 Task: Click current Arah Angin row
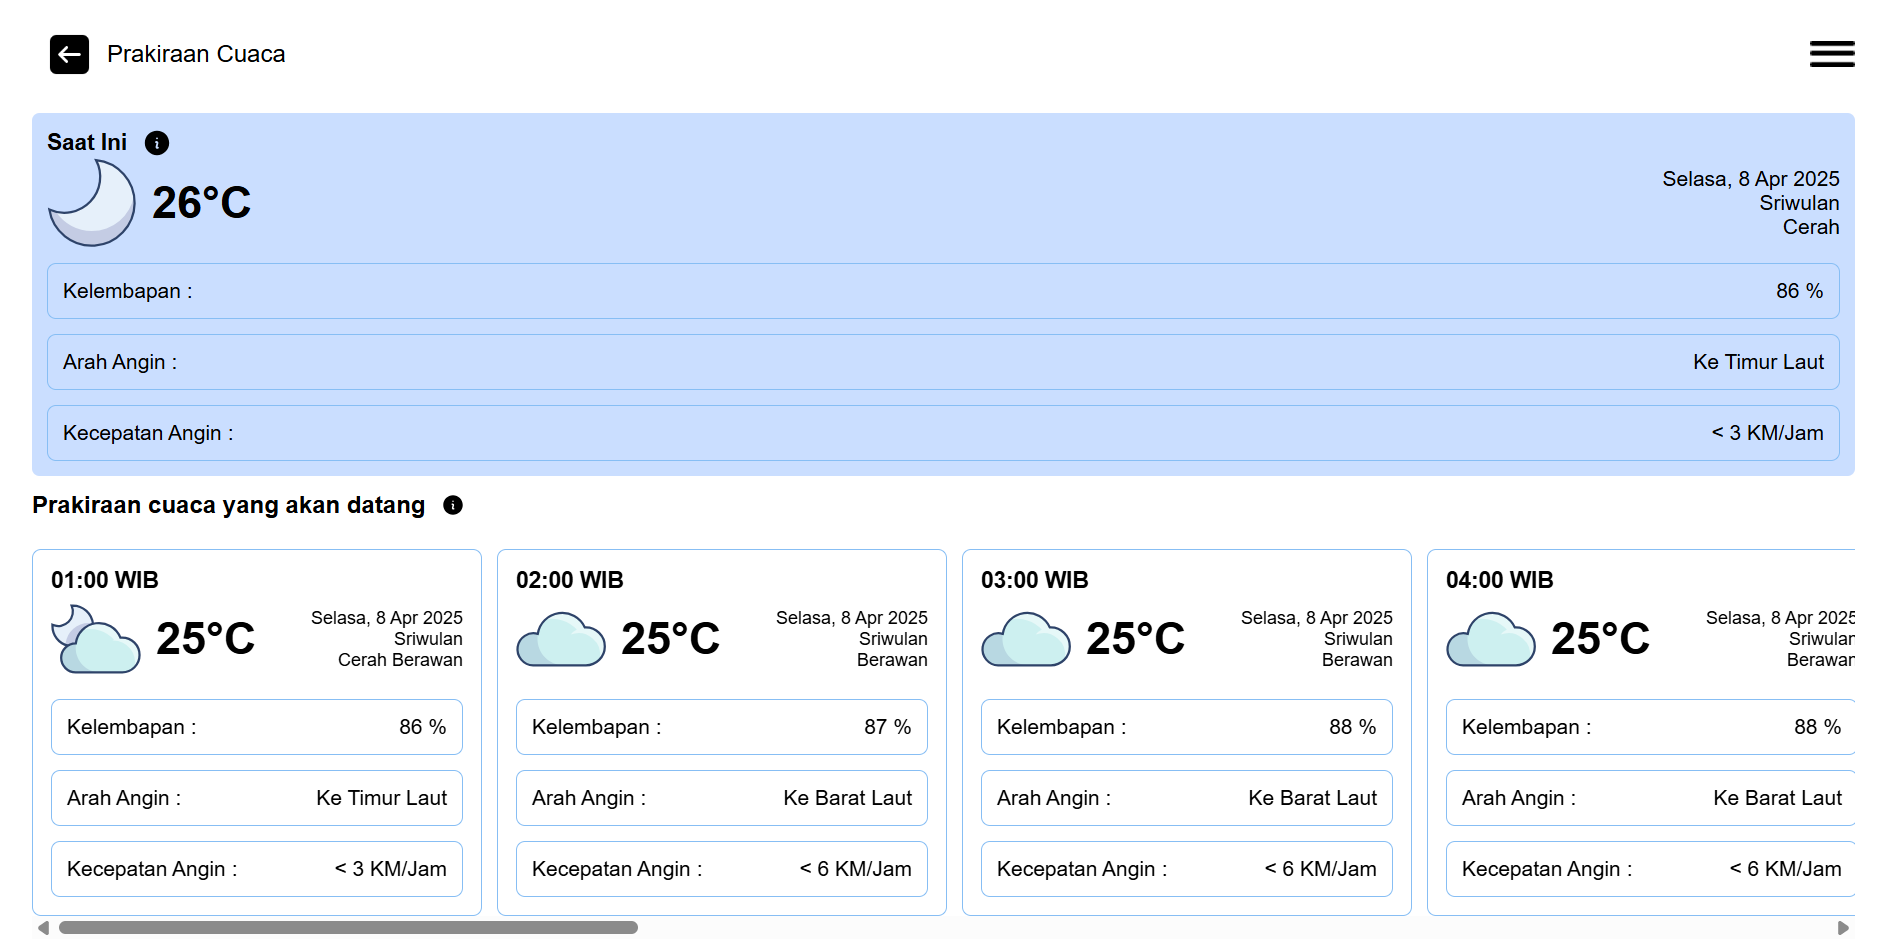[x=943, y=362]
